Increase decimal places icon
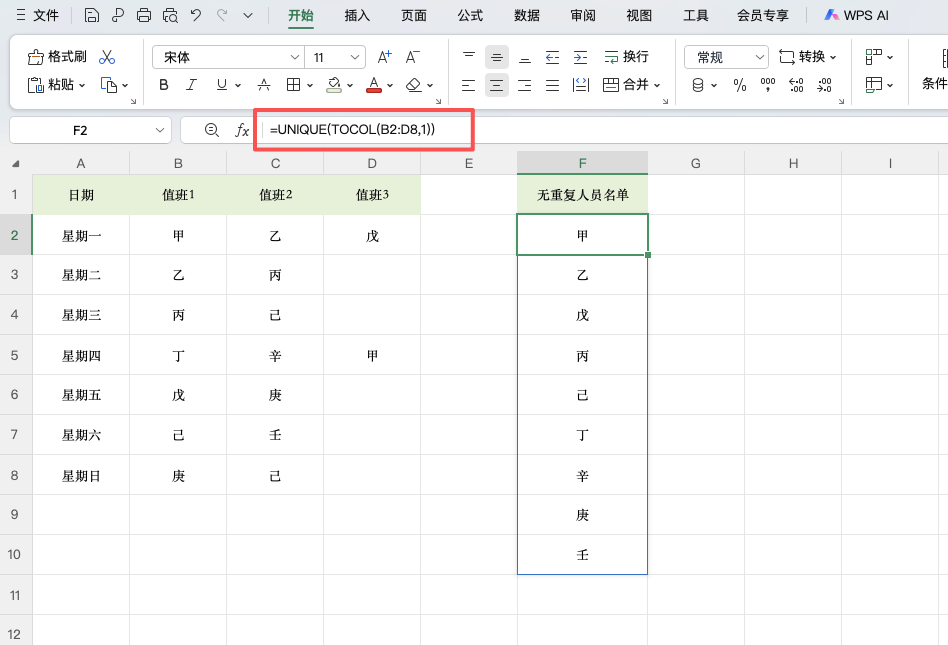This screenshot has height=645, width=948. pyautogui.click(x=796, y=85)
